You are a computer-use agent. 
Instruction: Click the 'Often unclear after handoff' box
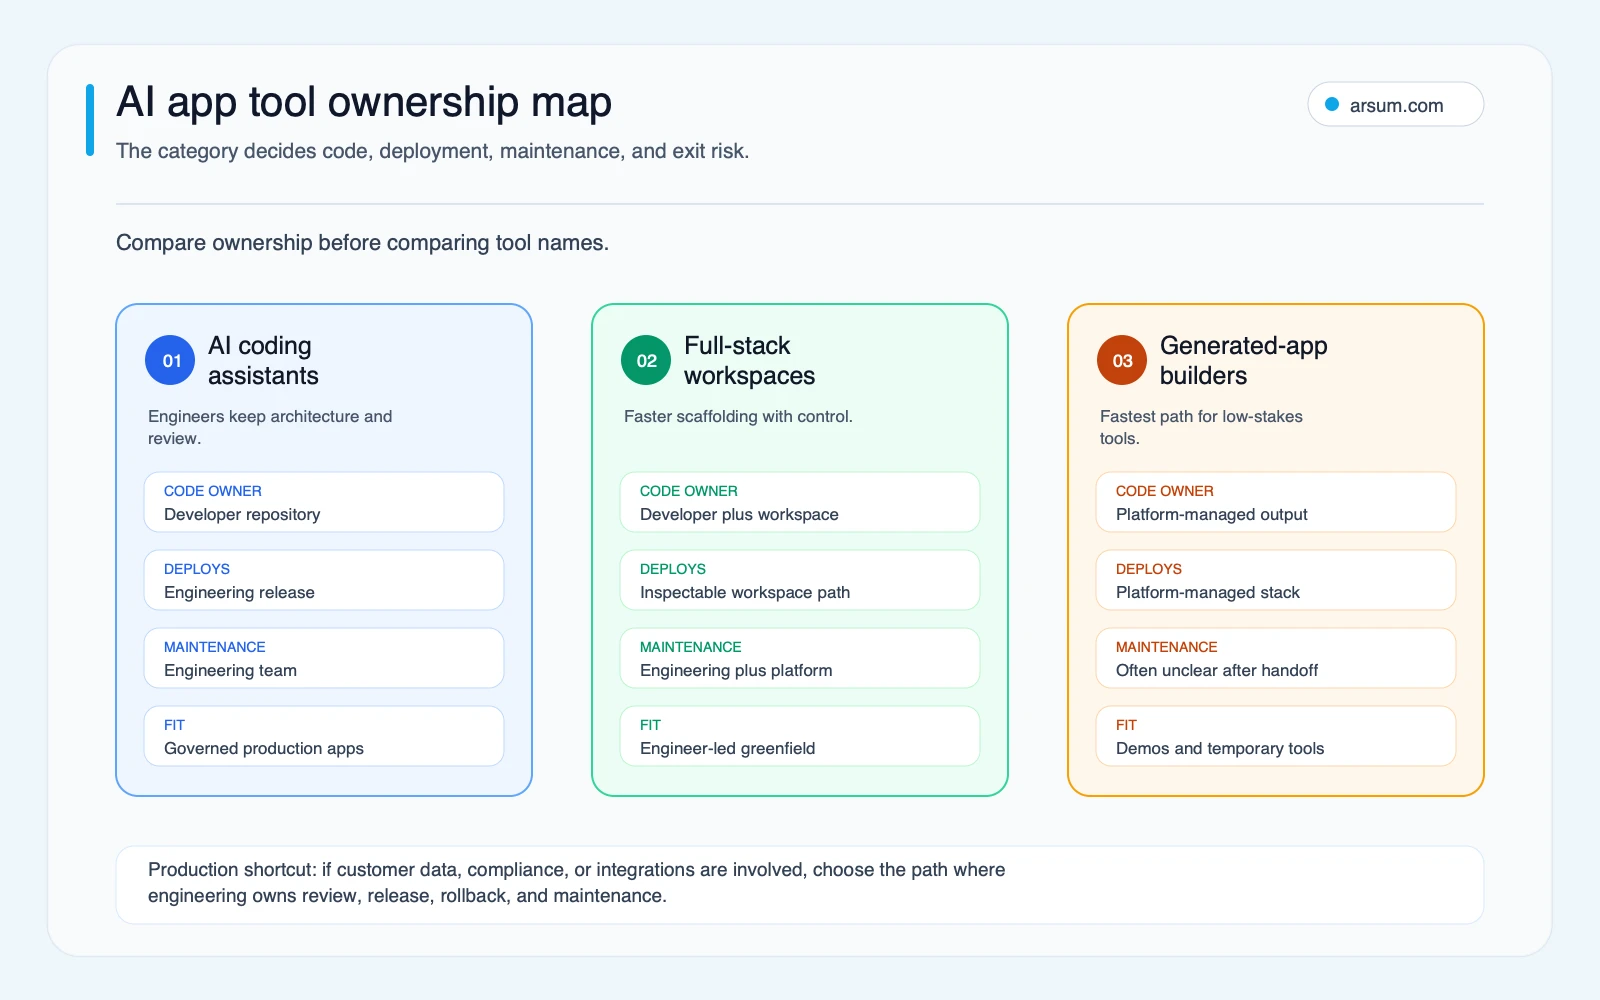coord(1276,658)
